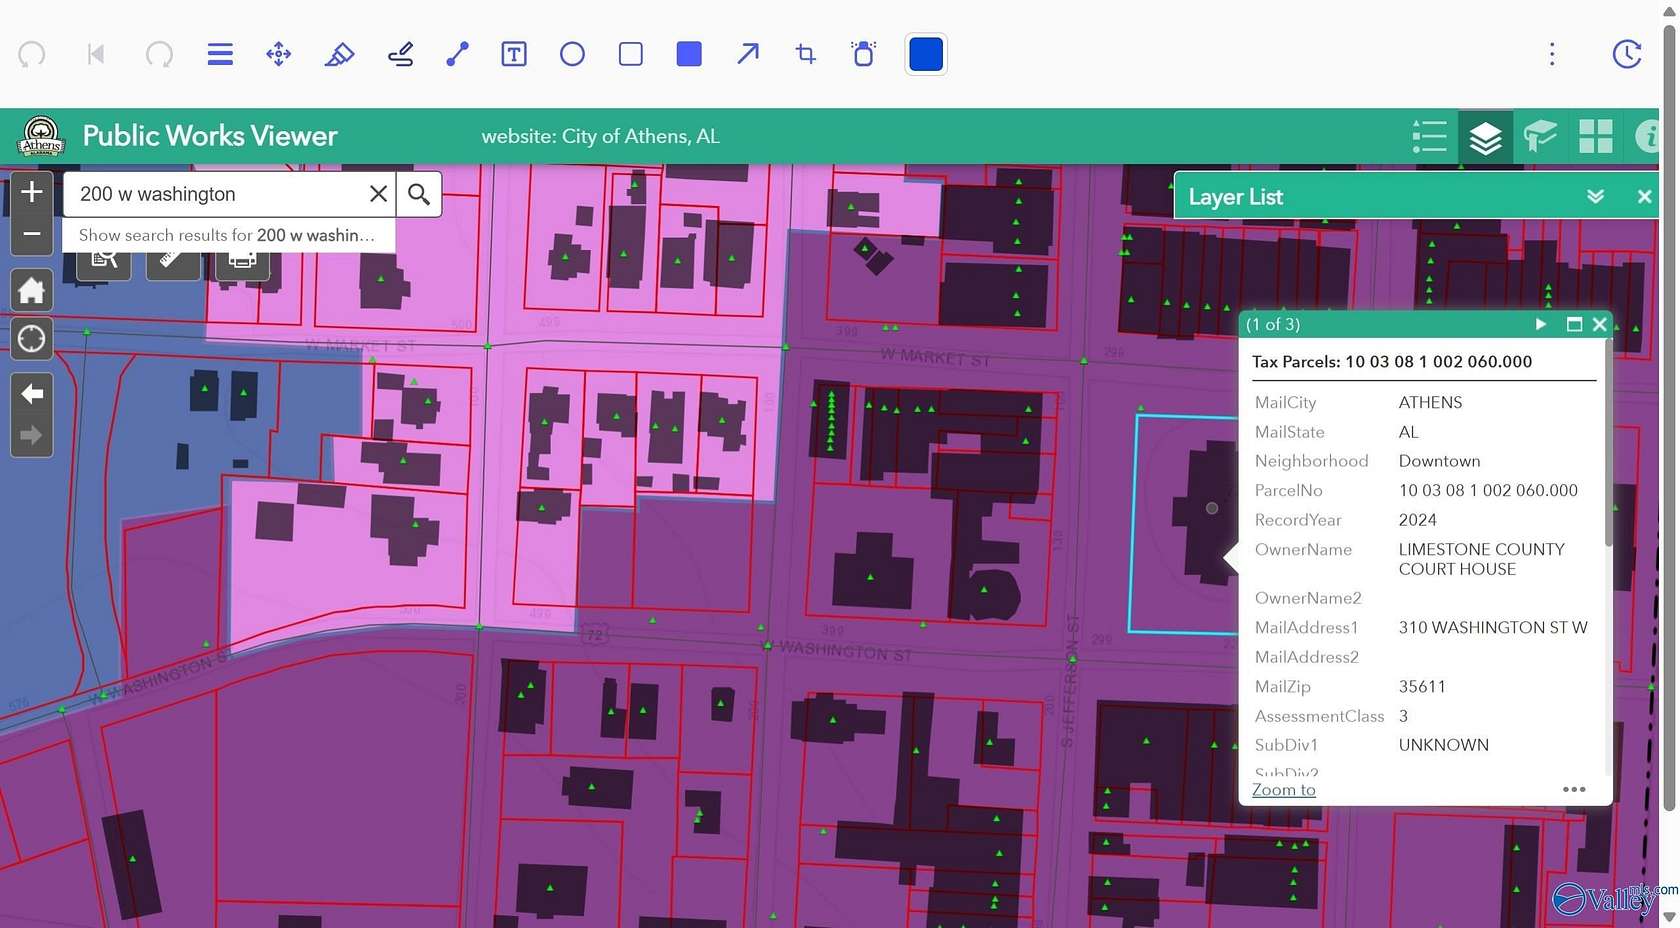Open popup more-actions ellipsis menu
Screen dimensions: 1680x928
[x=1574, y=789]
